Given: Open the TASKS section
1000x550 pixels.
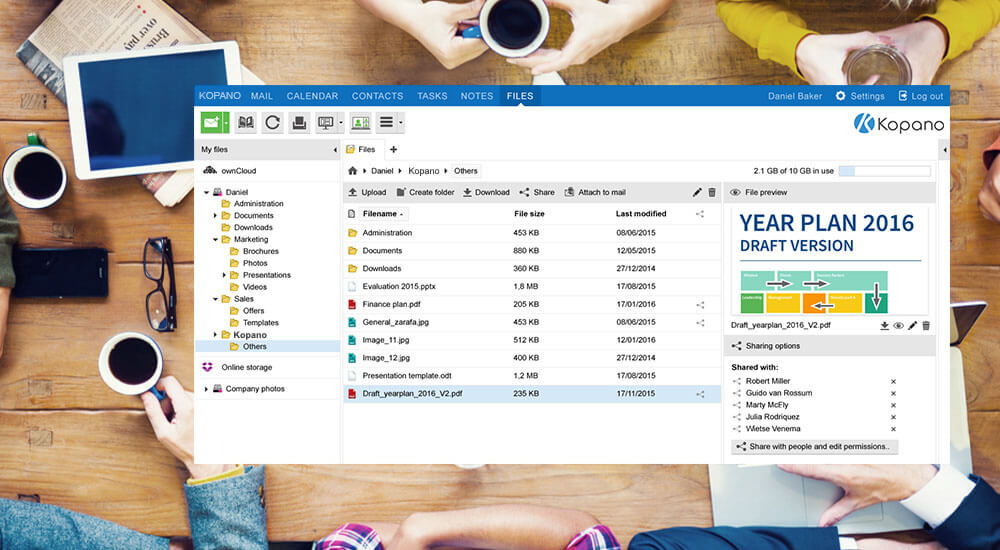Looking at the screenshot, I should point(432,96).
